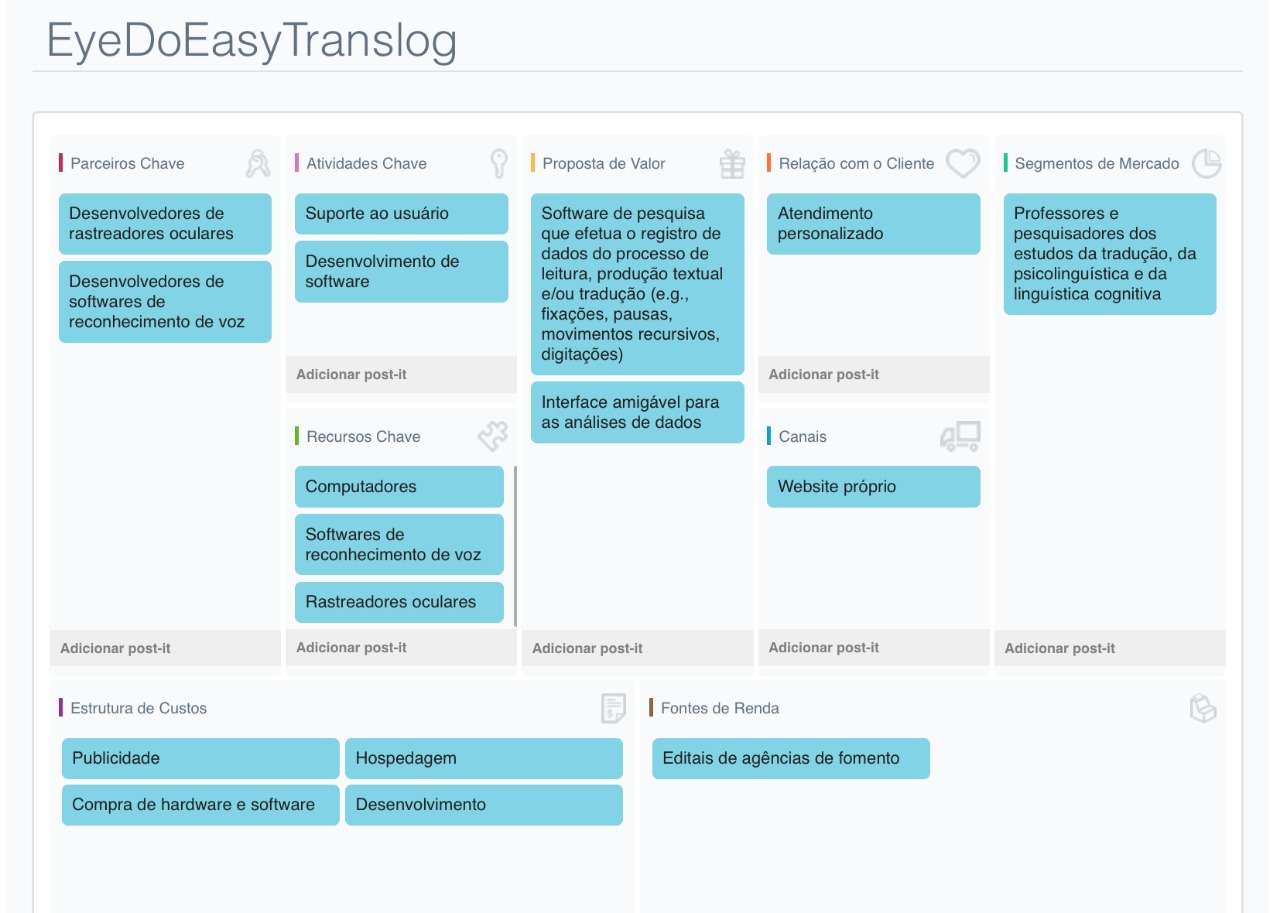Add a post-it under Segmentos de Mercado
Screen dimensions: 1280x913
1060,648
